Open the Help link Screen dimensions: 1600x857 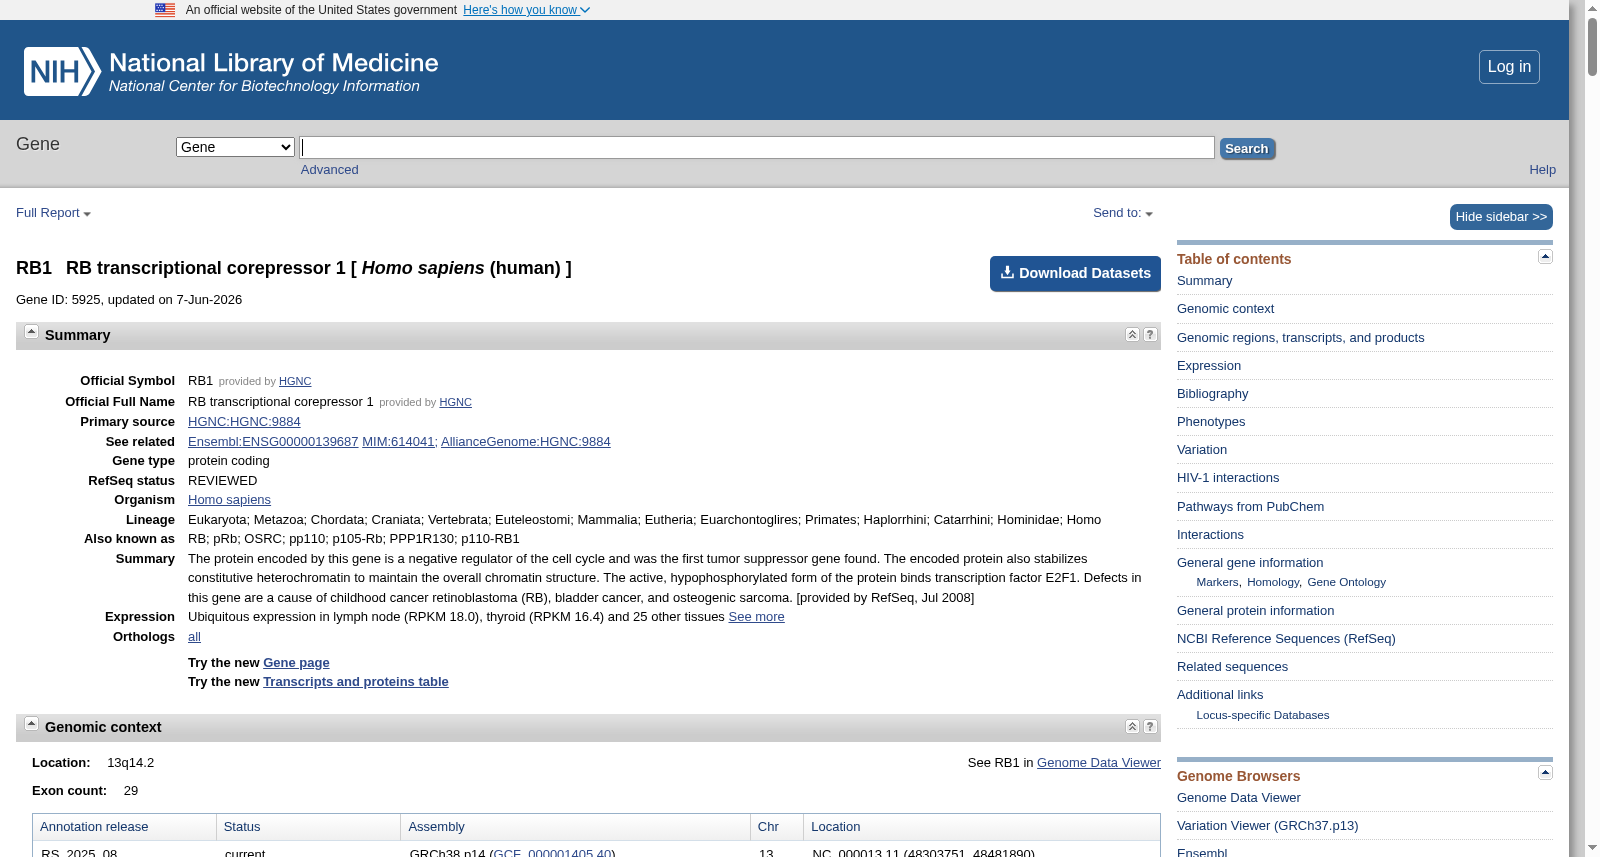point(1542,170)
